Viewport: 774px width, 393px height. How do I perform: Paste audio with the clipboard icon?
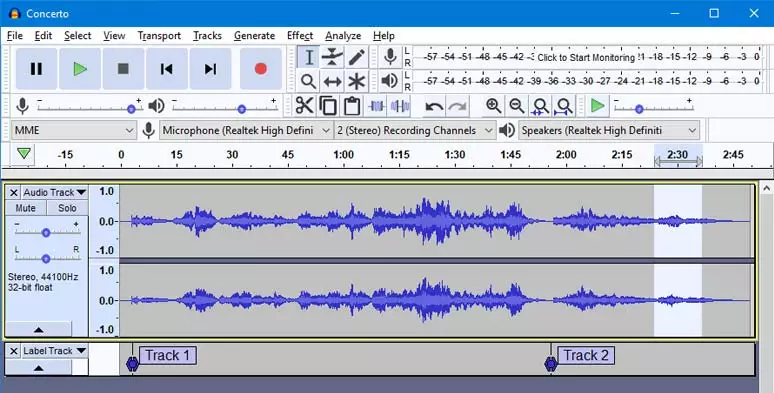[351, 106]
